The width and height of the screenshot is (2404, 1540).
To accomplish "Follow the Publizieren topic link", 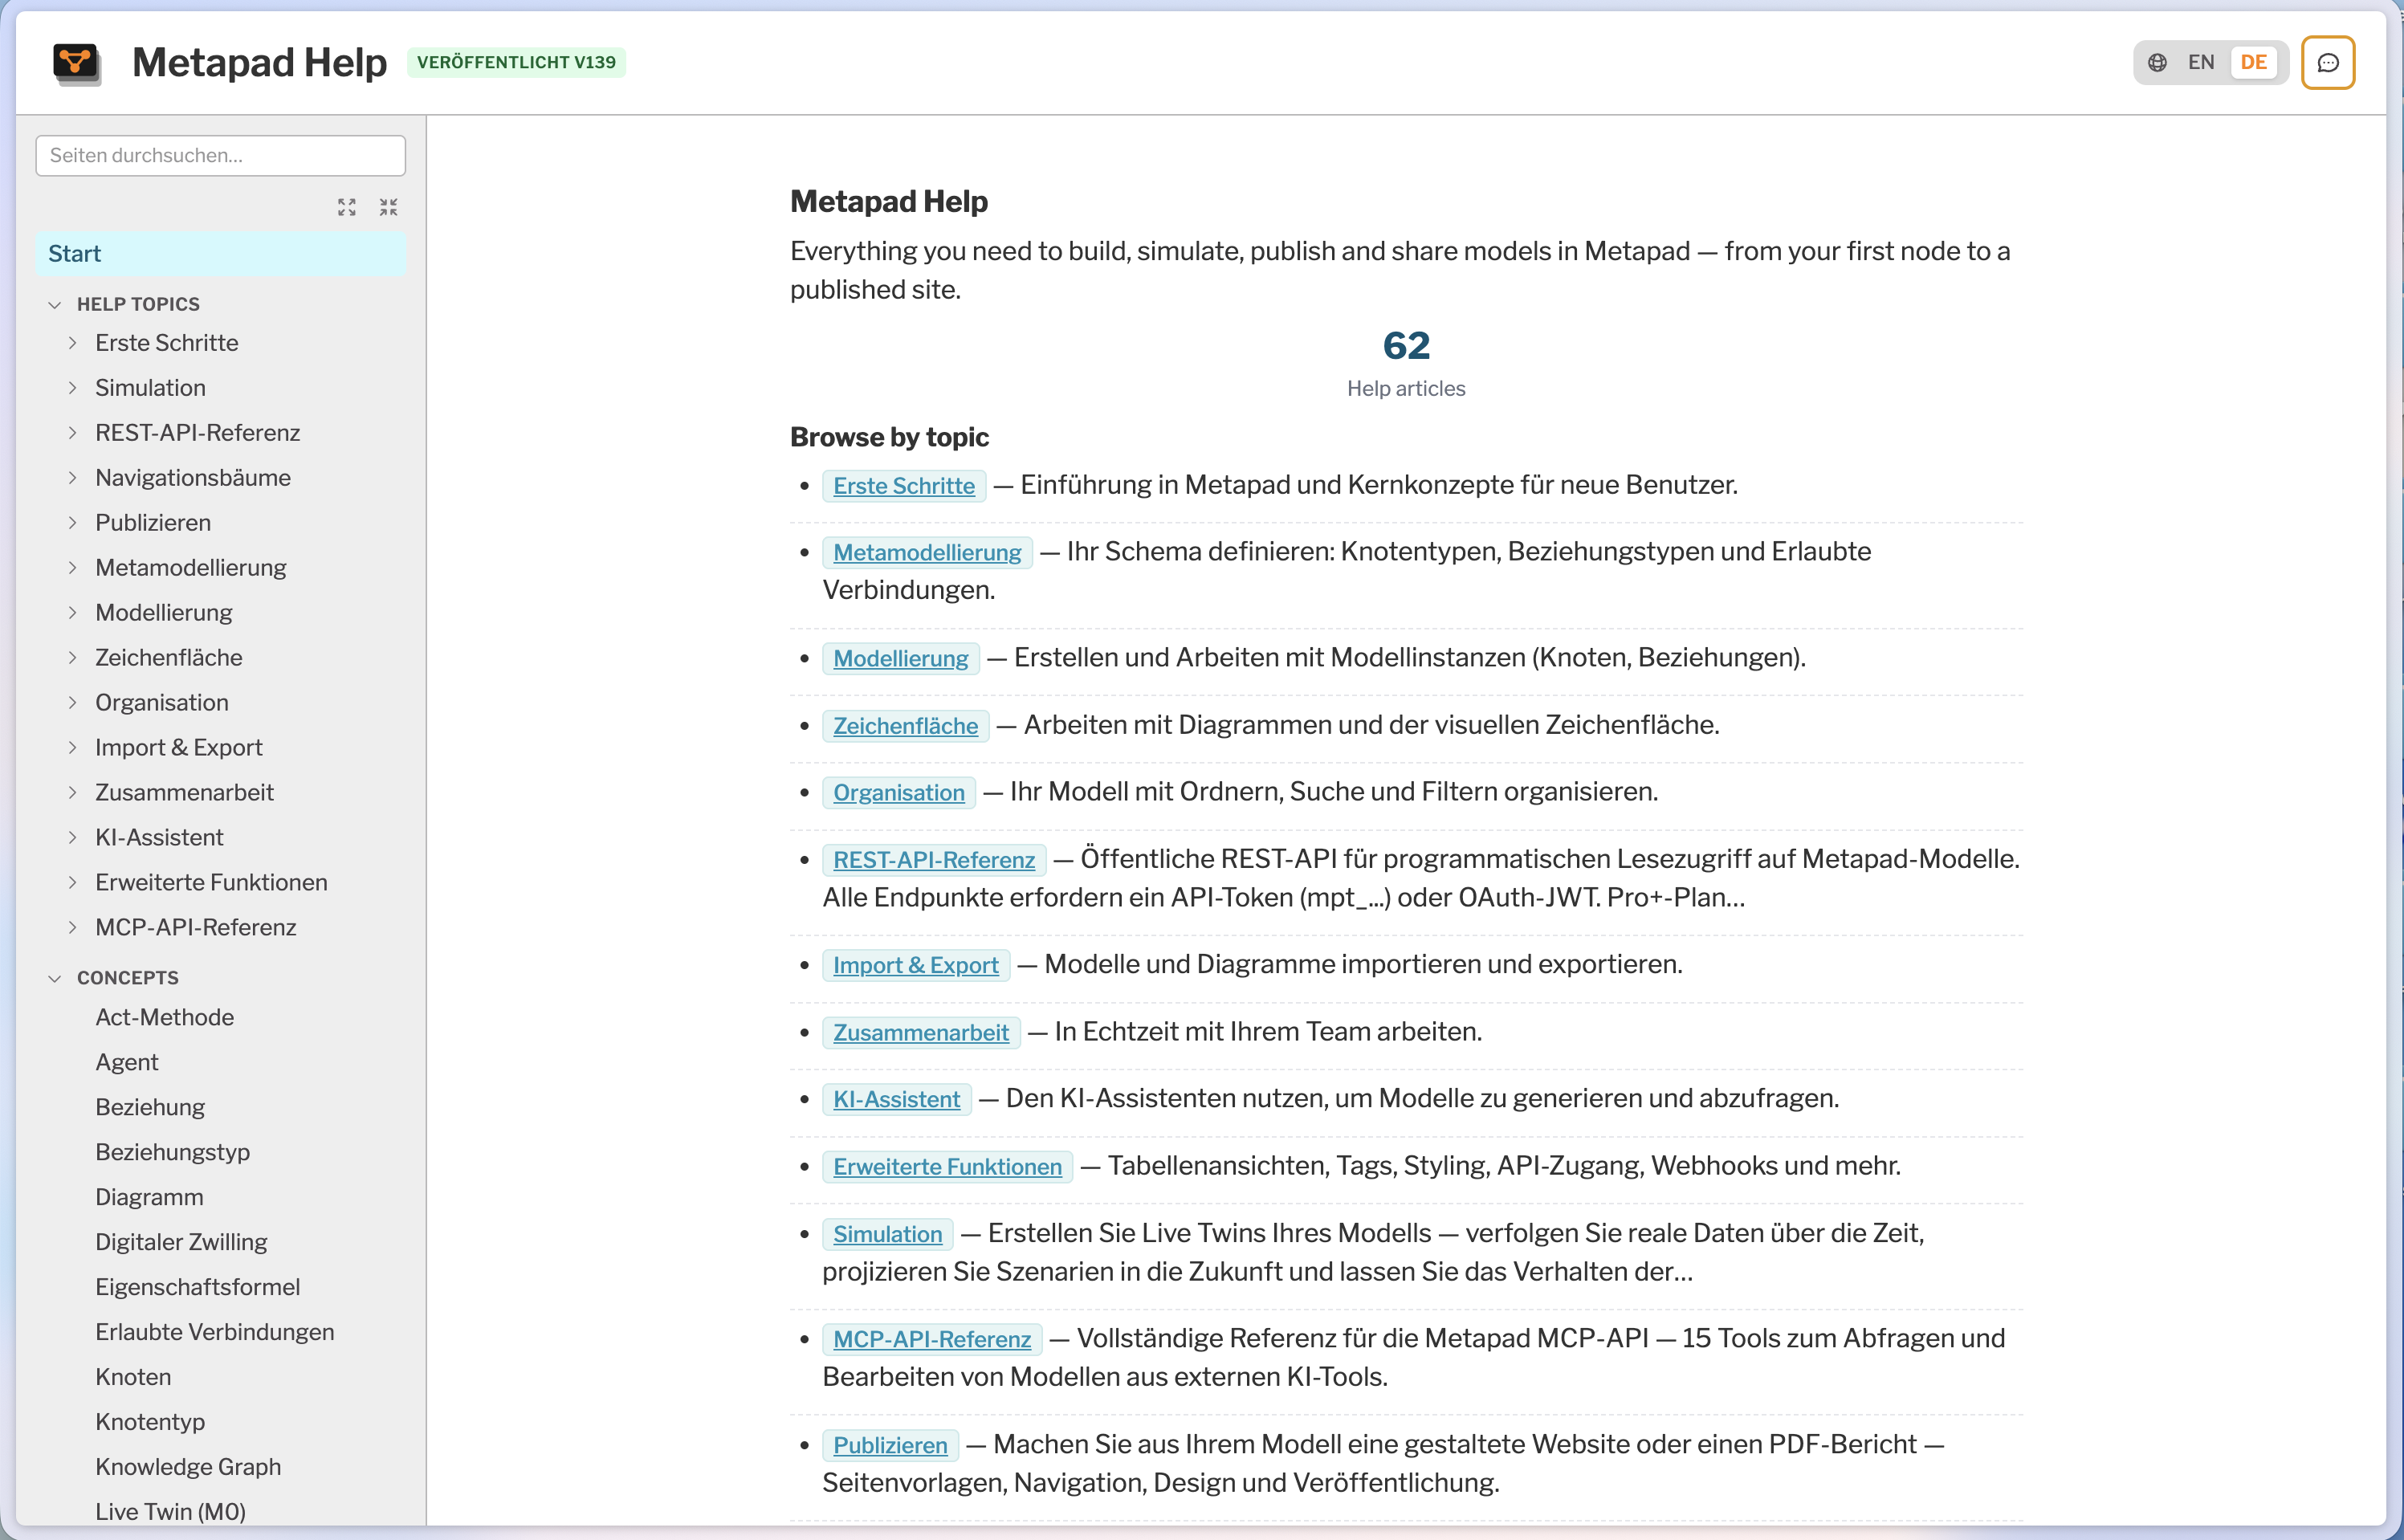I will click(890, 1446).
